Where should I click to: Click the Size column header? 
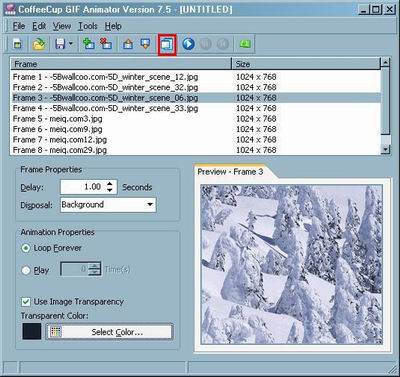pos(306,64)
